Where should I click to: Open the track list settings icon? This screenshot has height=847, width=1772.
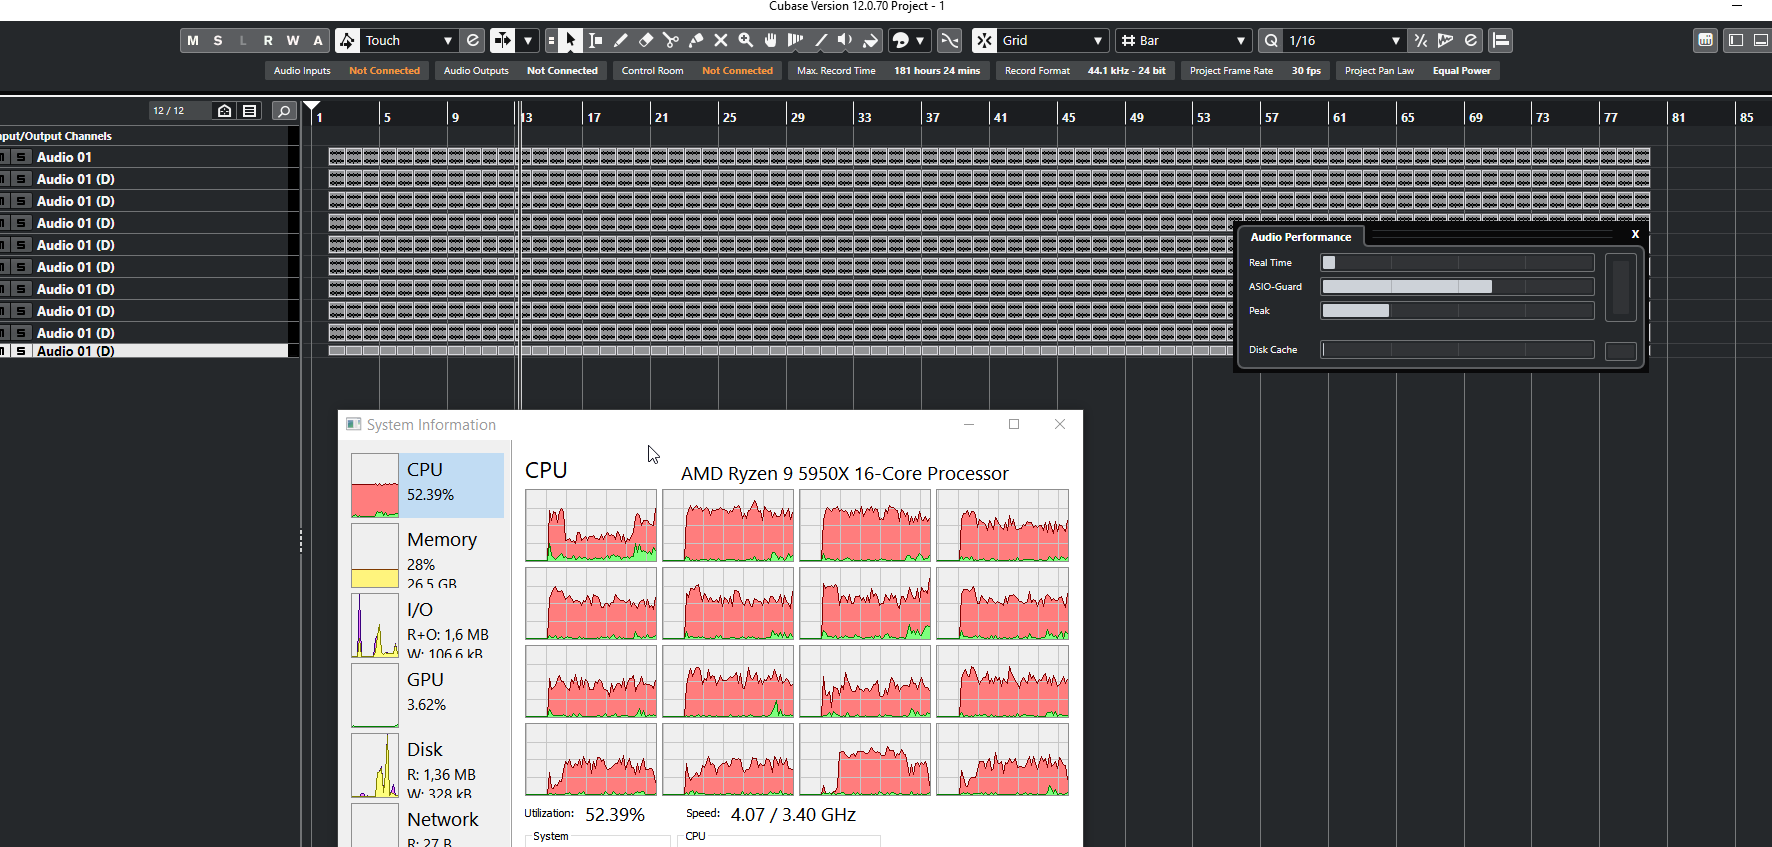(x=250, y=111)
